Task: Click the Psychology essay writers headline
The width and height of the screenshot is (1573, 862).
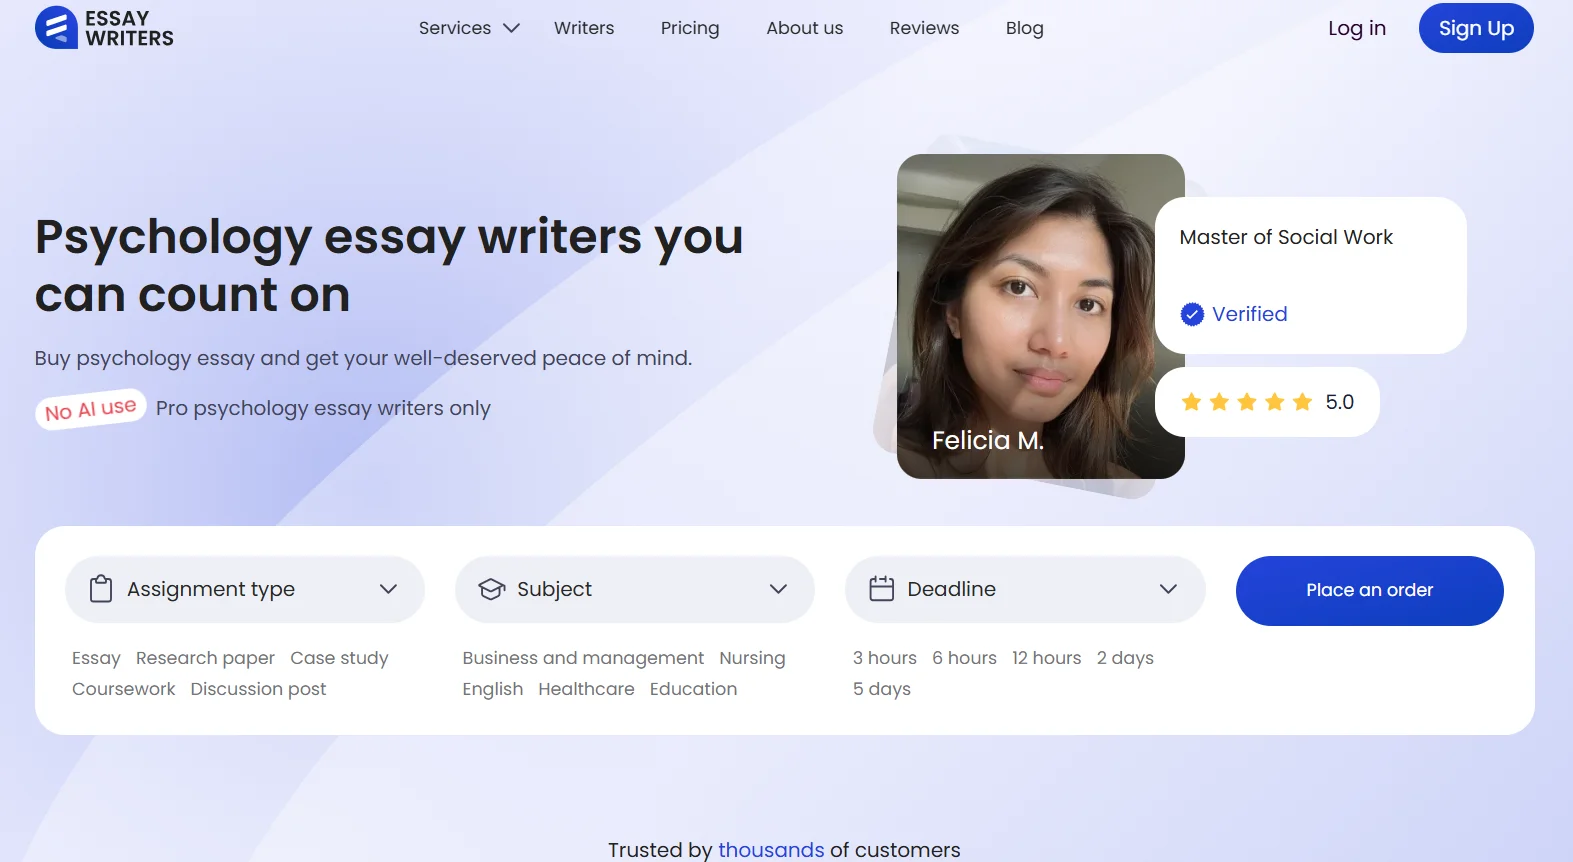Action: click(x=389, y=266)
